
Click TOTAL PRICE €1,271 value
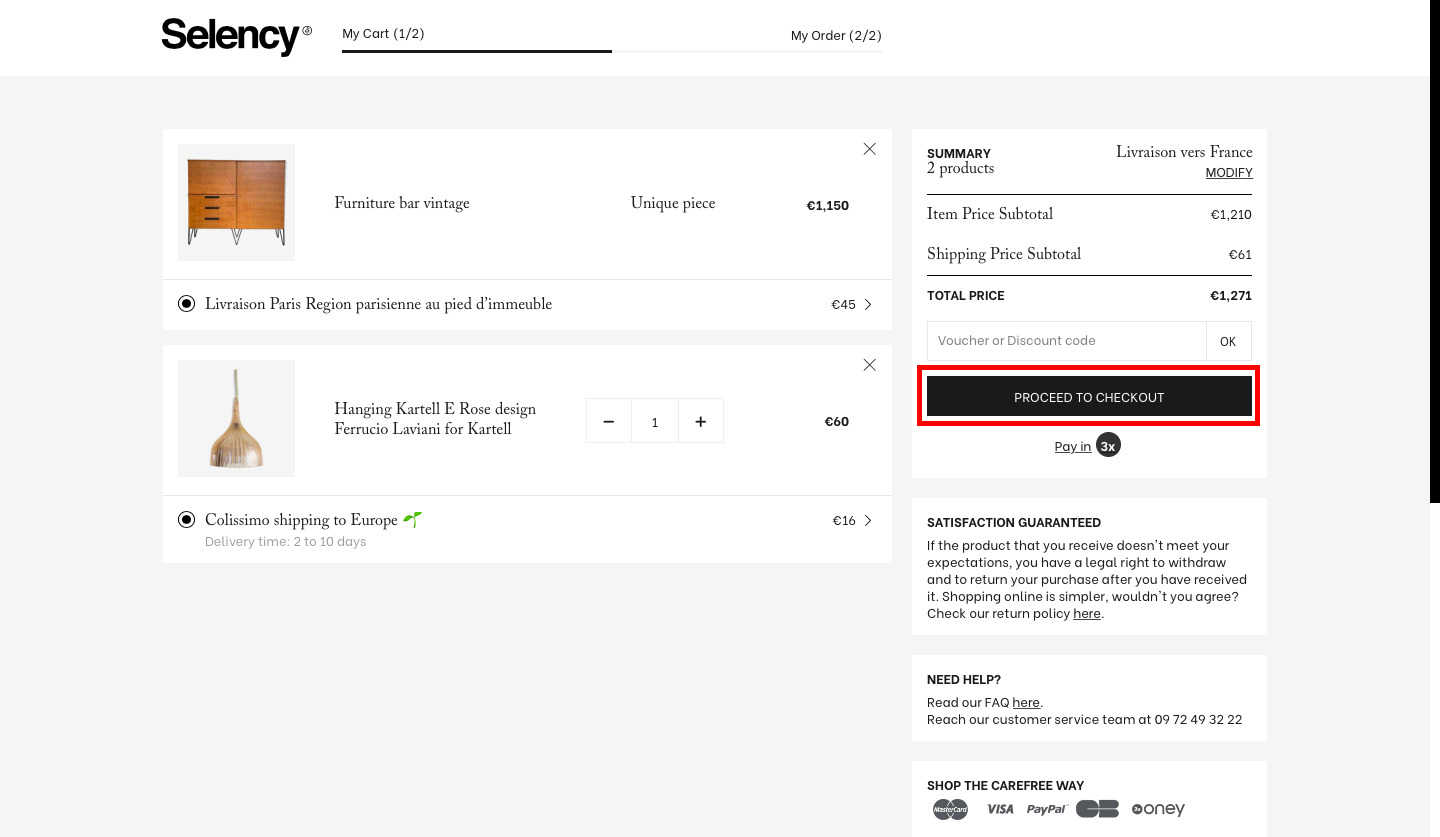pos(1231,296)
